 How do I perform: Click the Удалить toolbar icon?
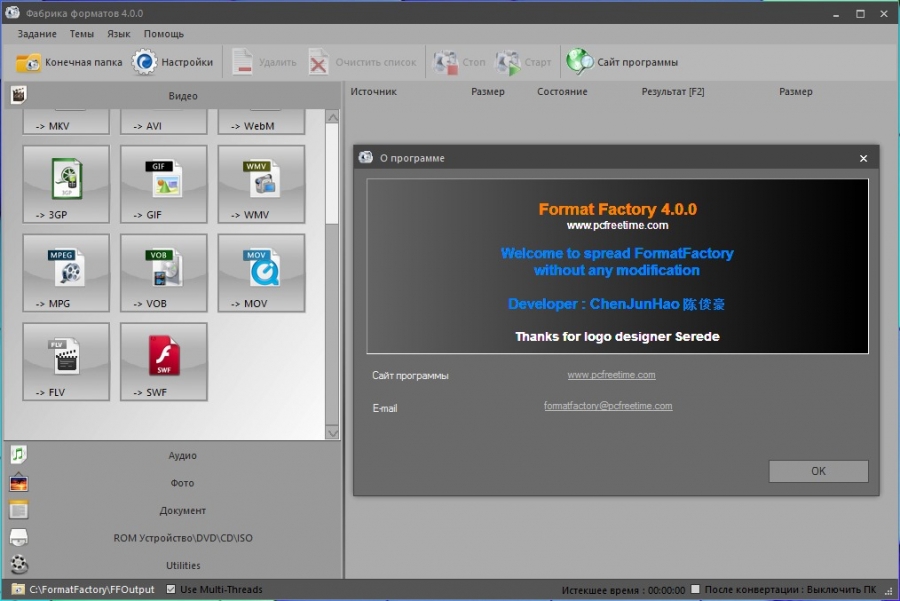click(243, 62)
